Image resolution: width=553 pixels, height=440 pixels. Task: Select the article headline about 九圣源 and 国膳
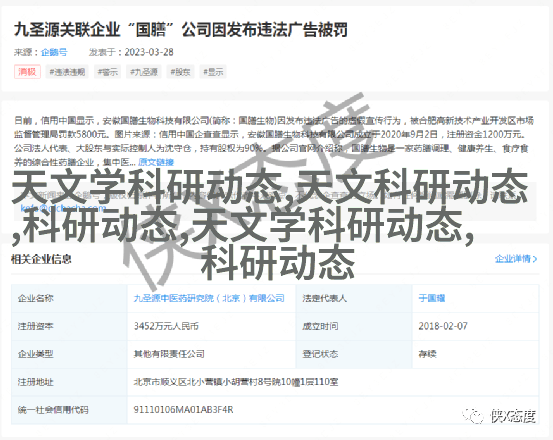click(181, 30)
